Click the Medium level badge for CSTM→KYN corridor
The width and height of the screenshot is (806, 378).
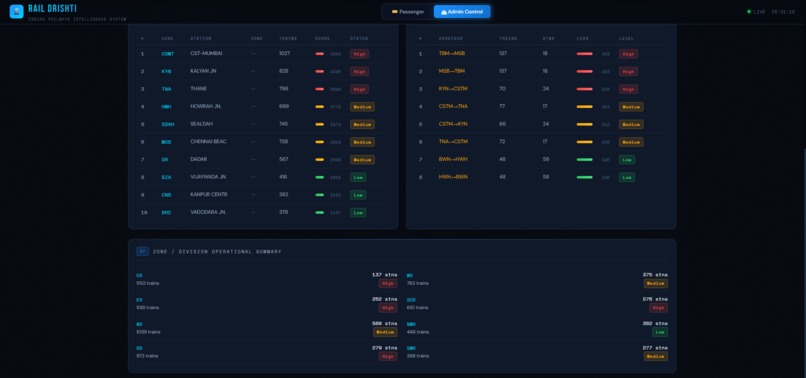(631, 124)
